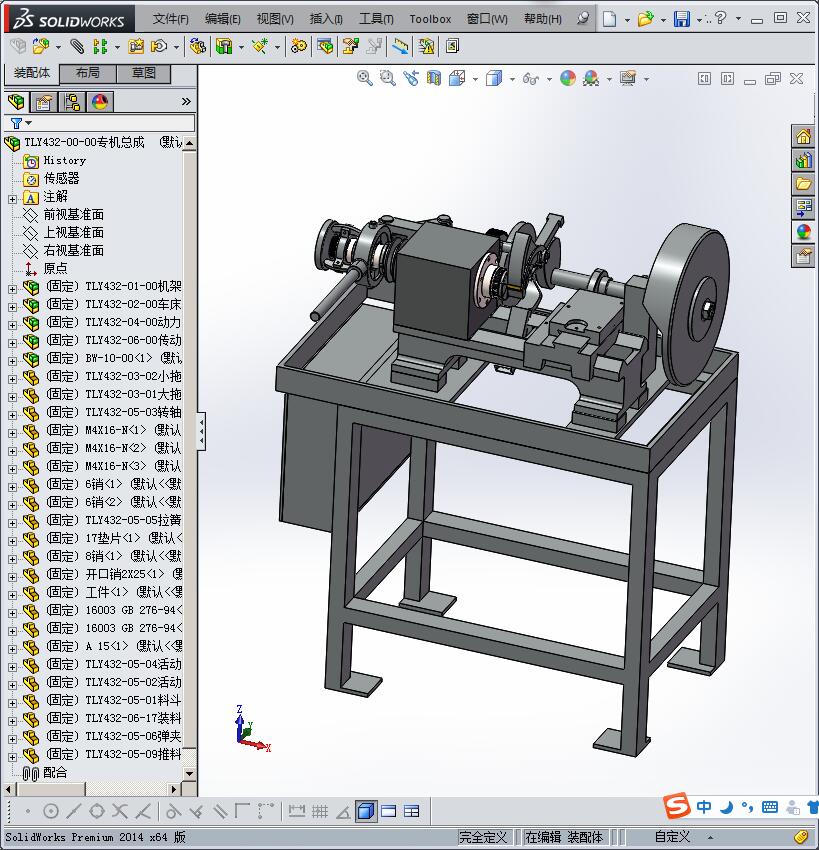Click Interference Detection ruler icon

click(x=401, y=47)
